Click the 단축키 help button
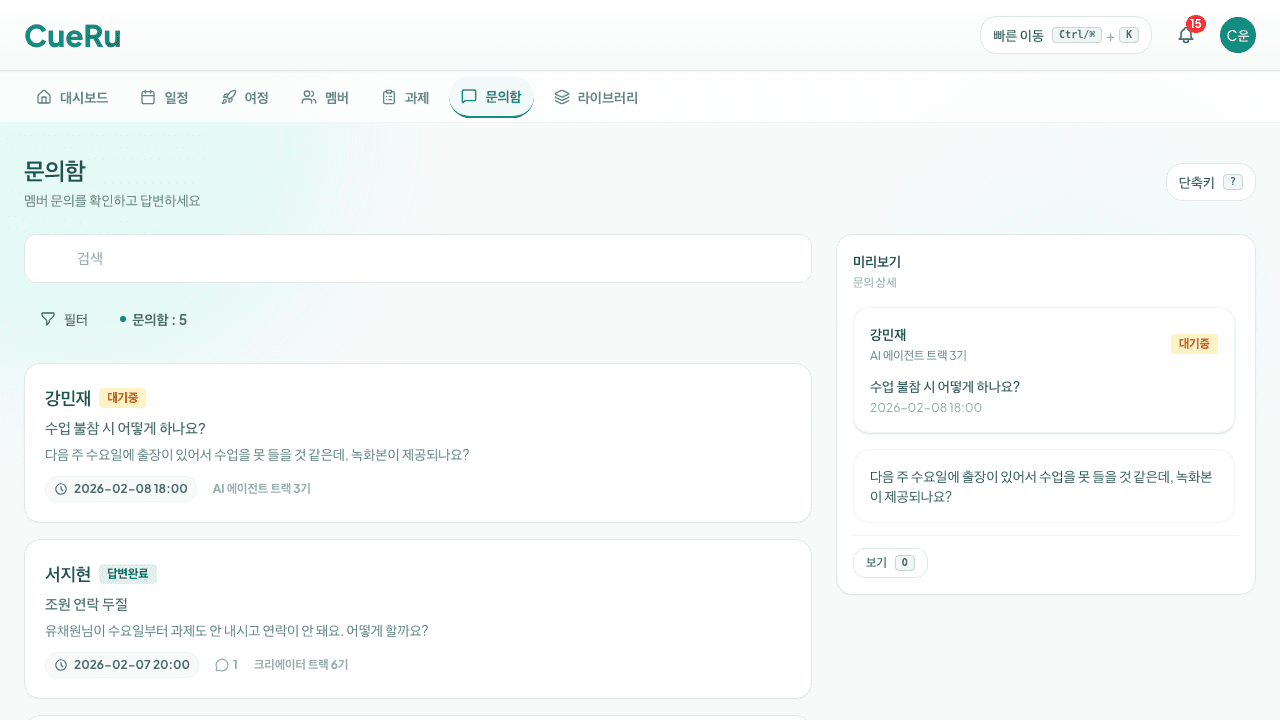The height and width of the screenshot is (720, 1280). (1210, 181)
